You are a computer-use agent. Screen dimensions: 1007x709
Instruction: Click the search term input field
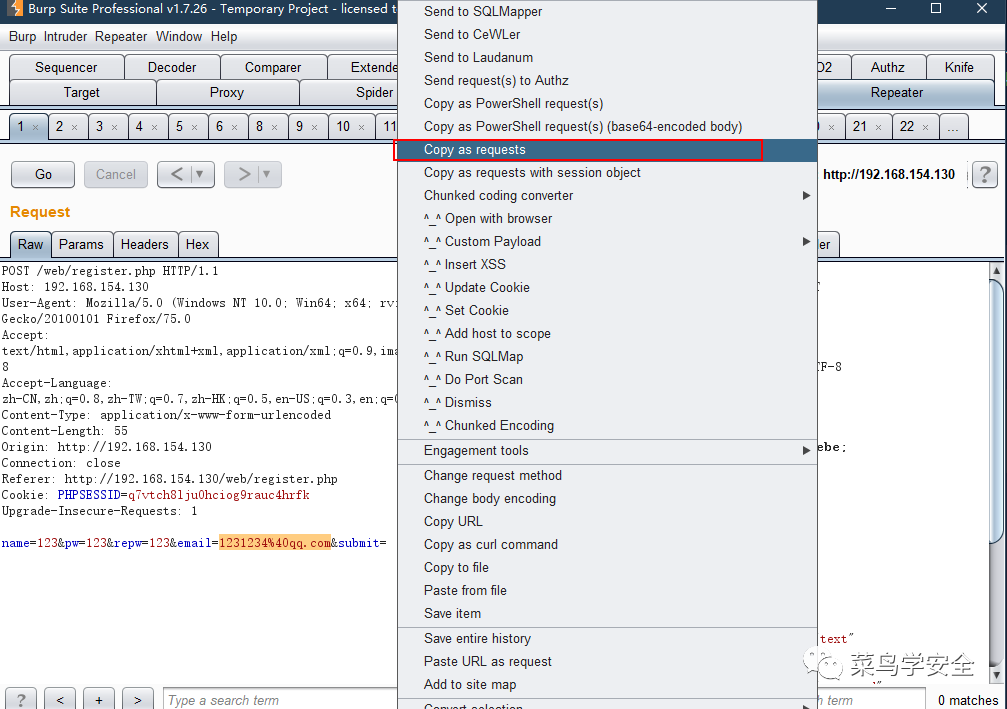pos(281,700)
